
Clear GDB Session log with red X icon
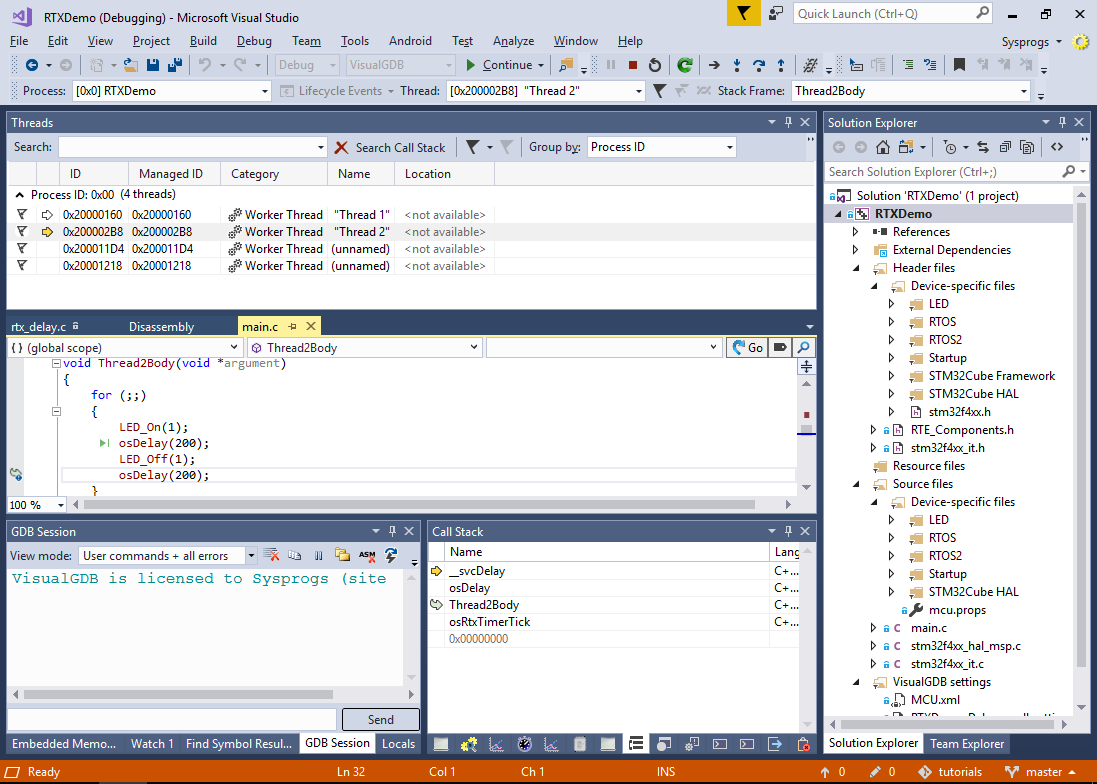pyautogui.click(x=271, y=555)
